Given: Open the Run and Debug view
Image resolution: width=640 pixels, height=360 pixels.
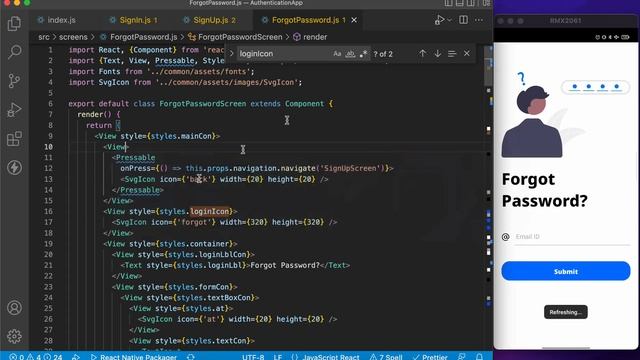Looking at the screenshot, I should pyautogui.click(x=14, y=110).
